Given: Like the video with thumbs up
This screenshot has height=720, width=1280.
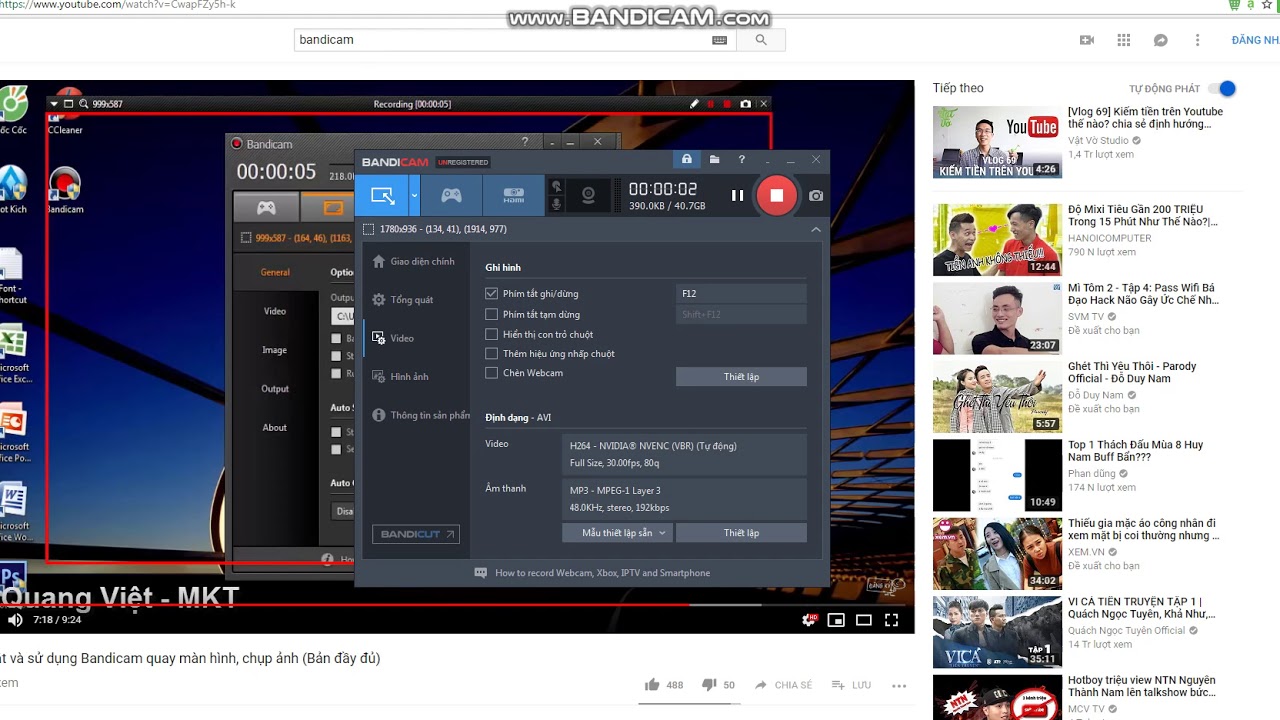Looking at the screenshot, I should point(652,685).
